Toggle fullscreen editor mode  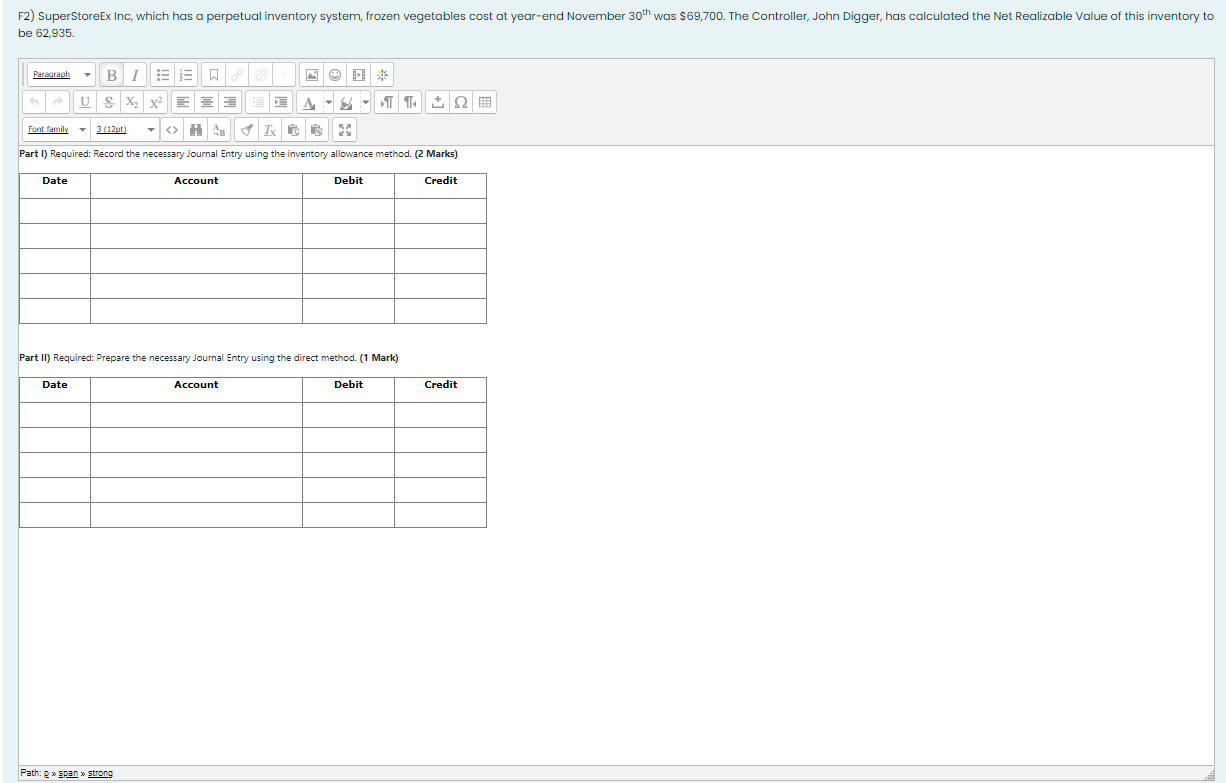click(x=344, y=130)
